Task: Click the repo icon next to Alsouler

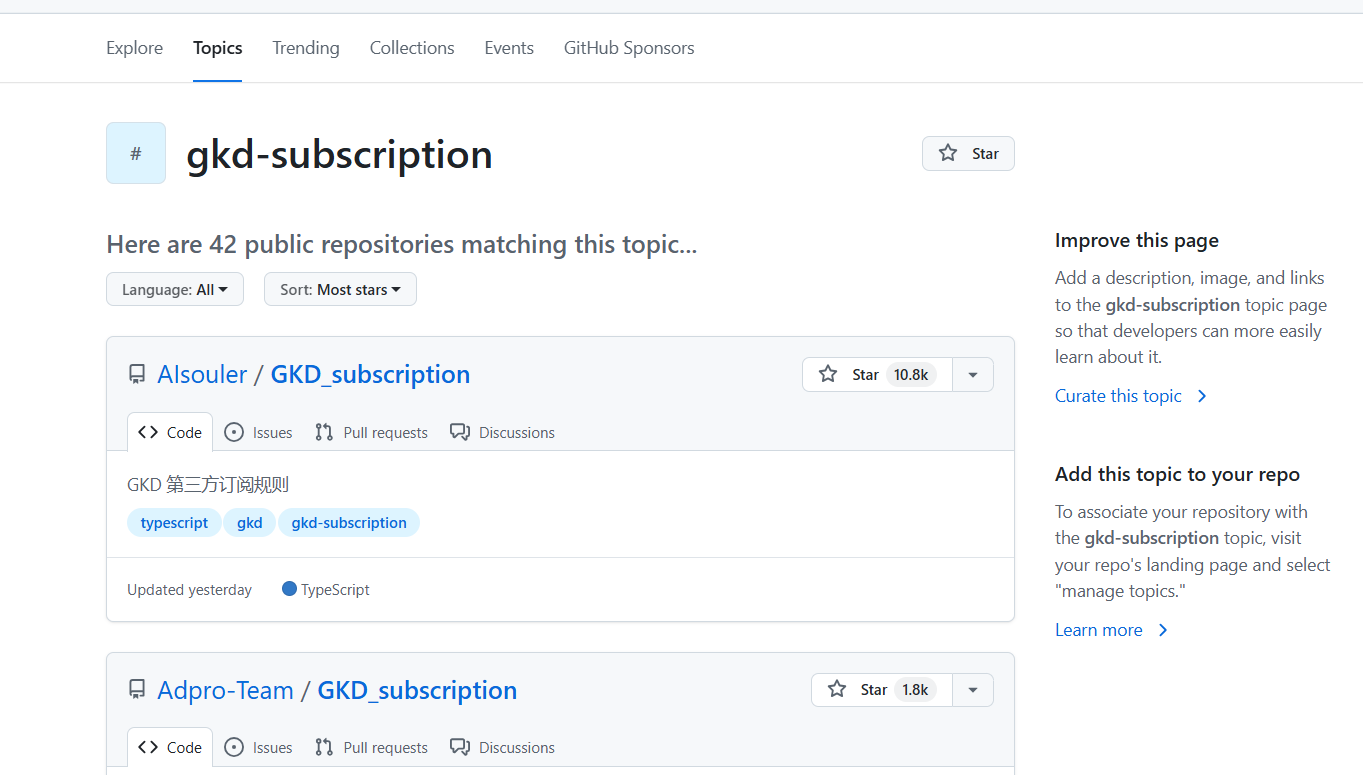Action: (137, 374)
